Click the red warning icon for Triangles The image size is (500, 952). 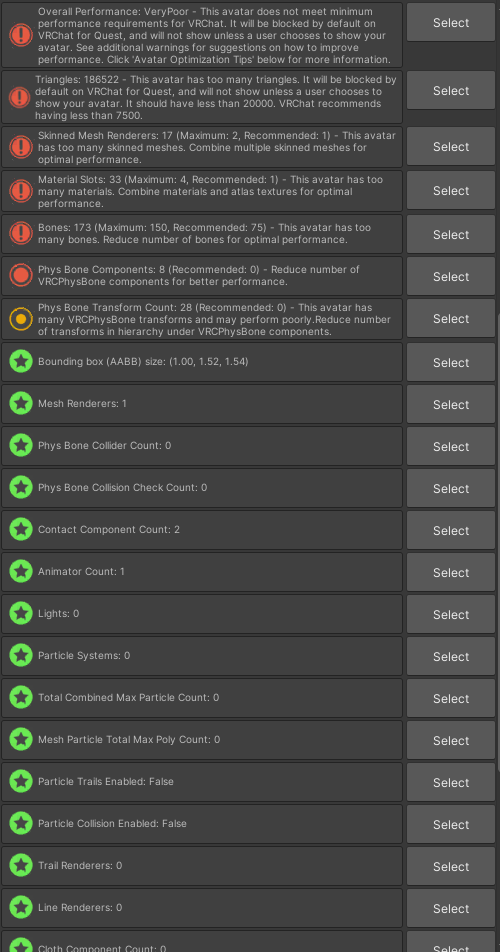coord(20,97)
